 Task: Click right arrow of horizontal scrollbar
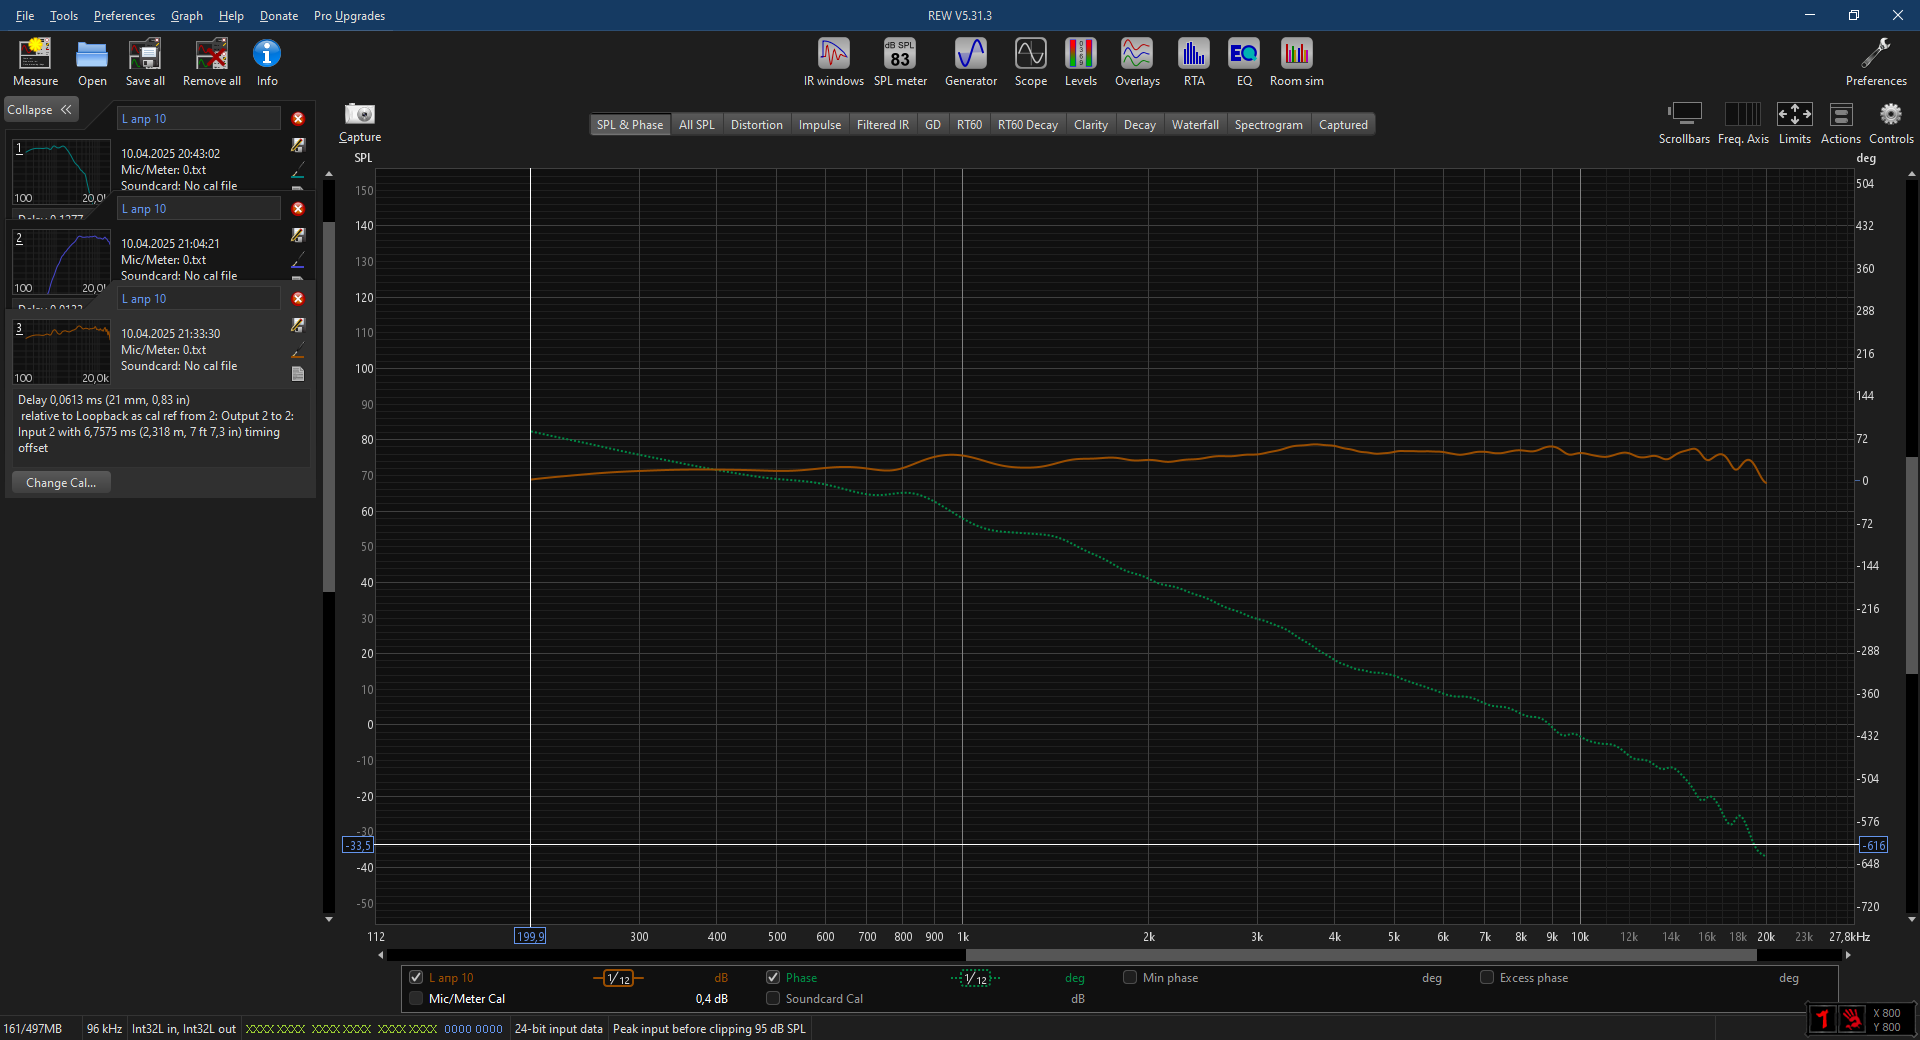1848,955
